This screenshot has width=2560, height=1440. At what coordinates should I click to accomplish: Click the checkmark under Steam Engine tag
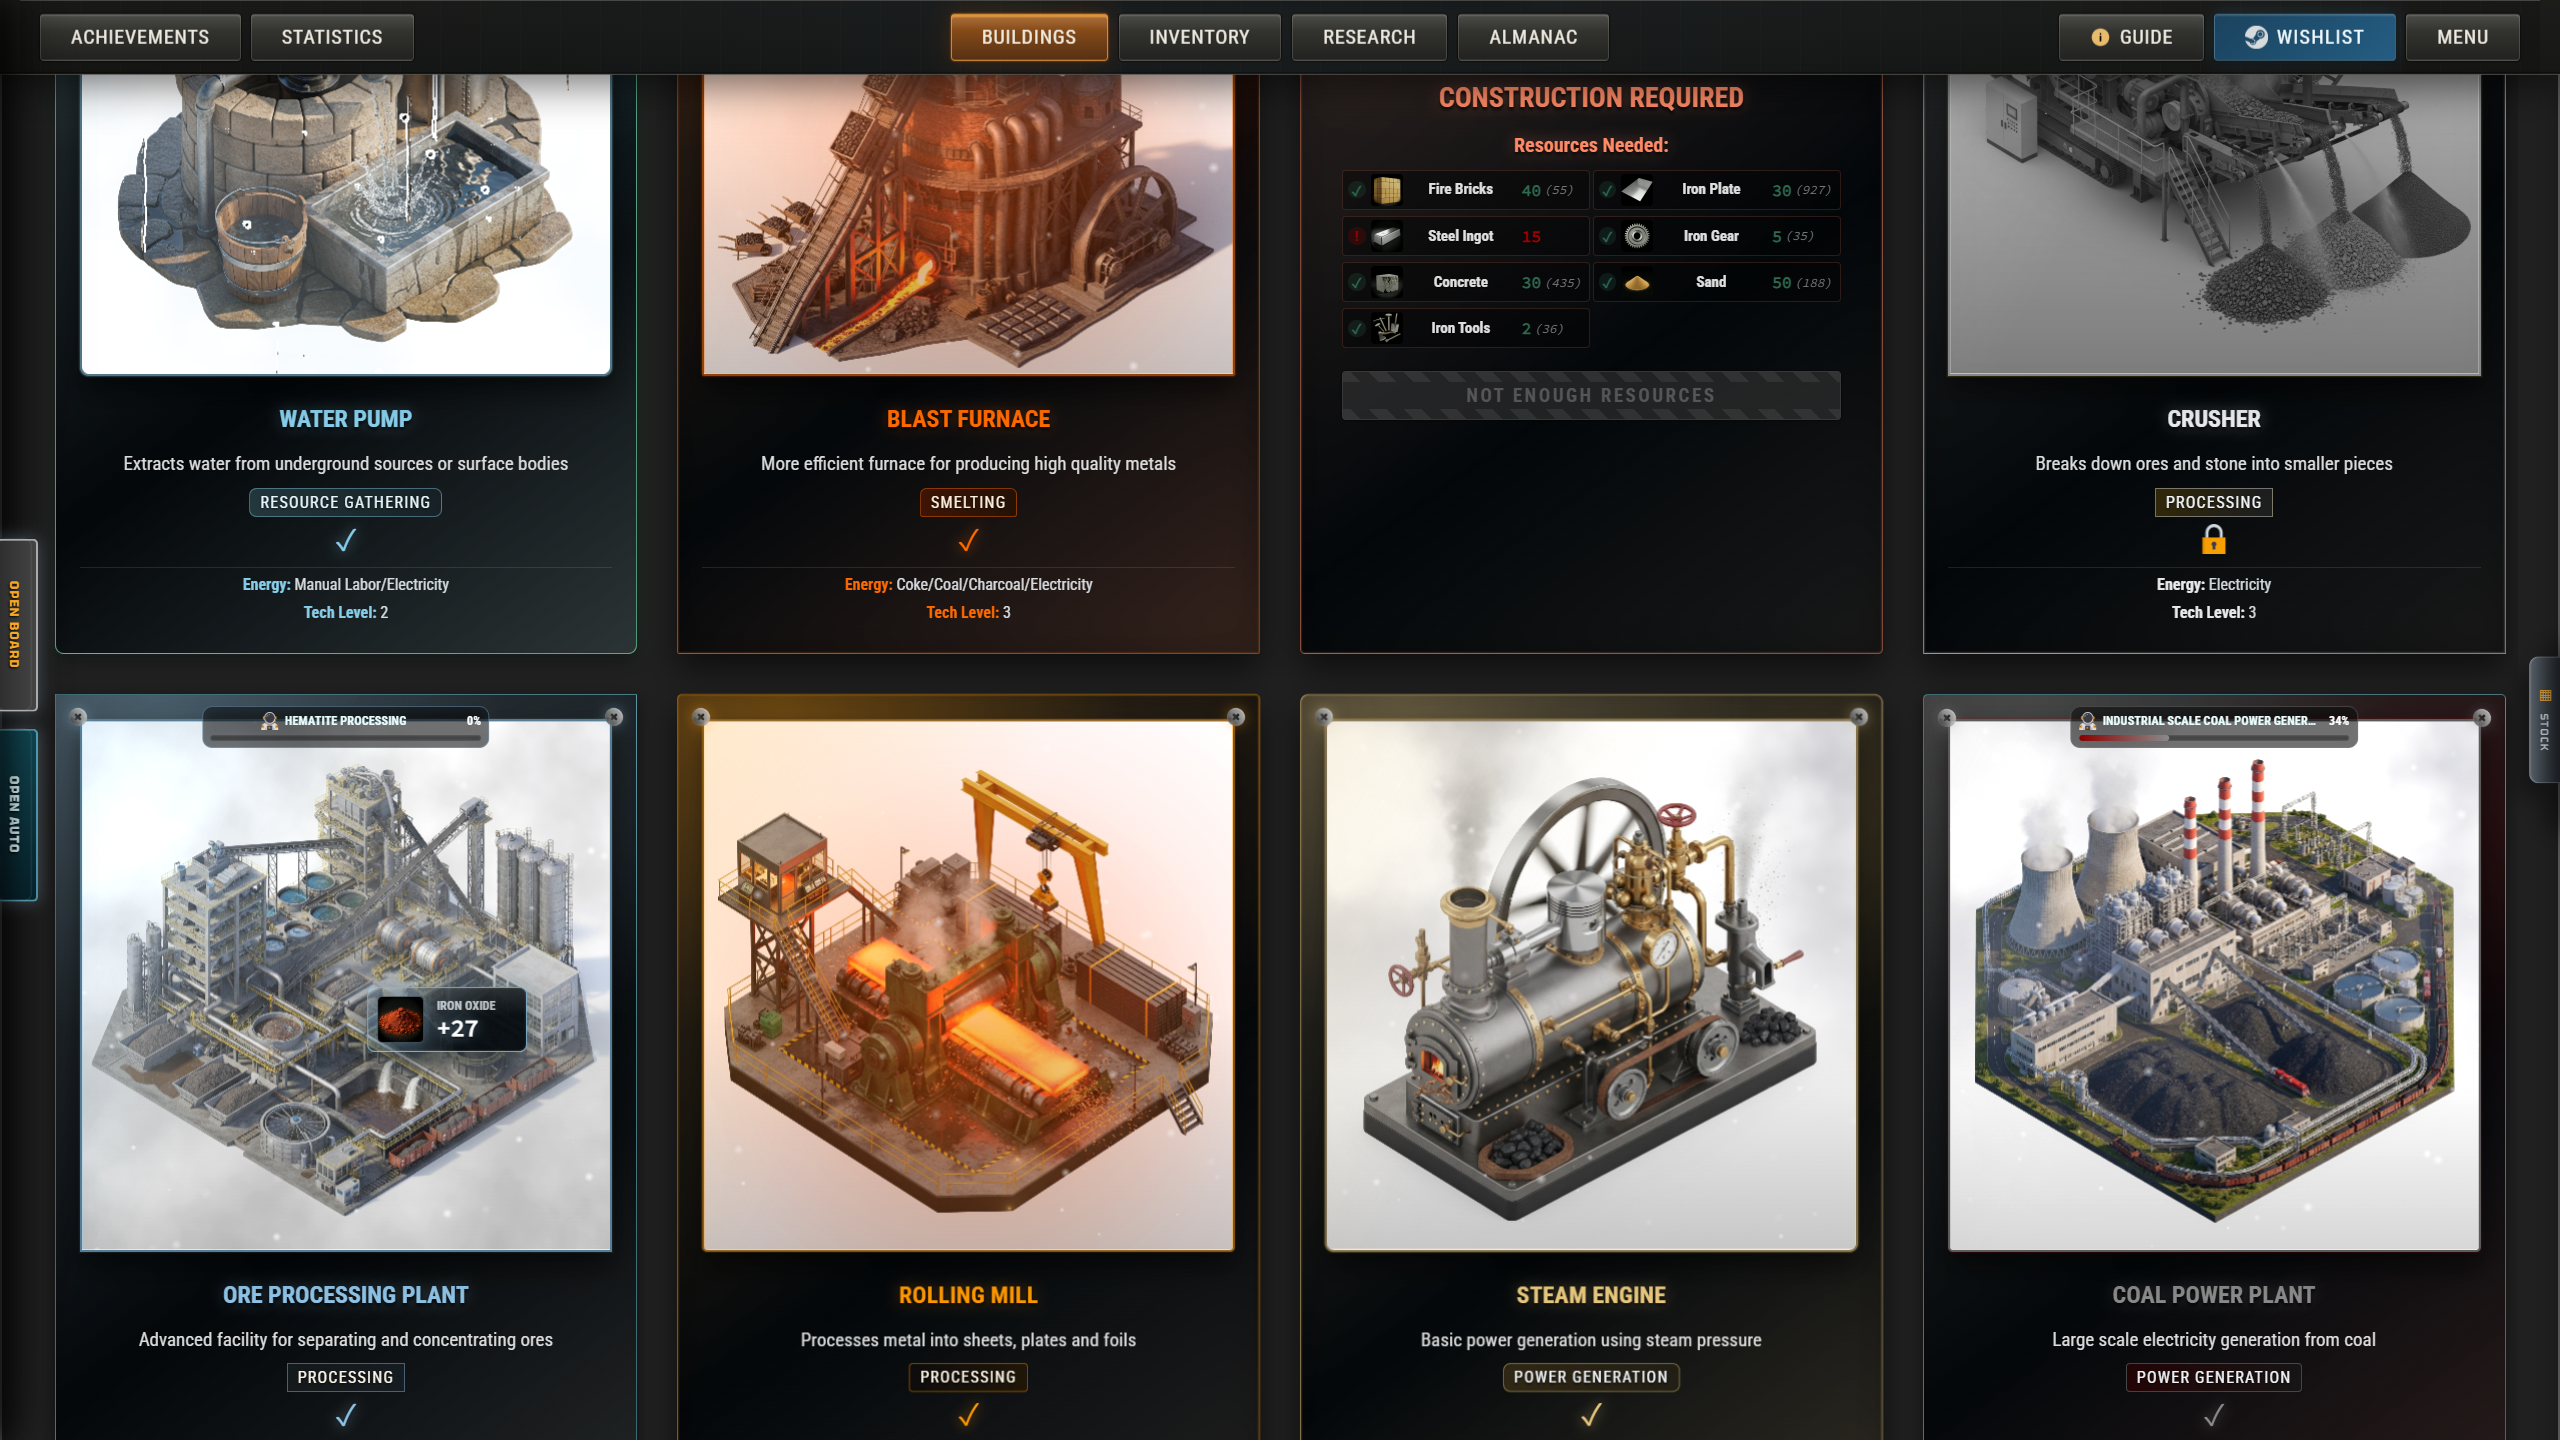pyautogui.click(x=1591, y=1415)
